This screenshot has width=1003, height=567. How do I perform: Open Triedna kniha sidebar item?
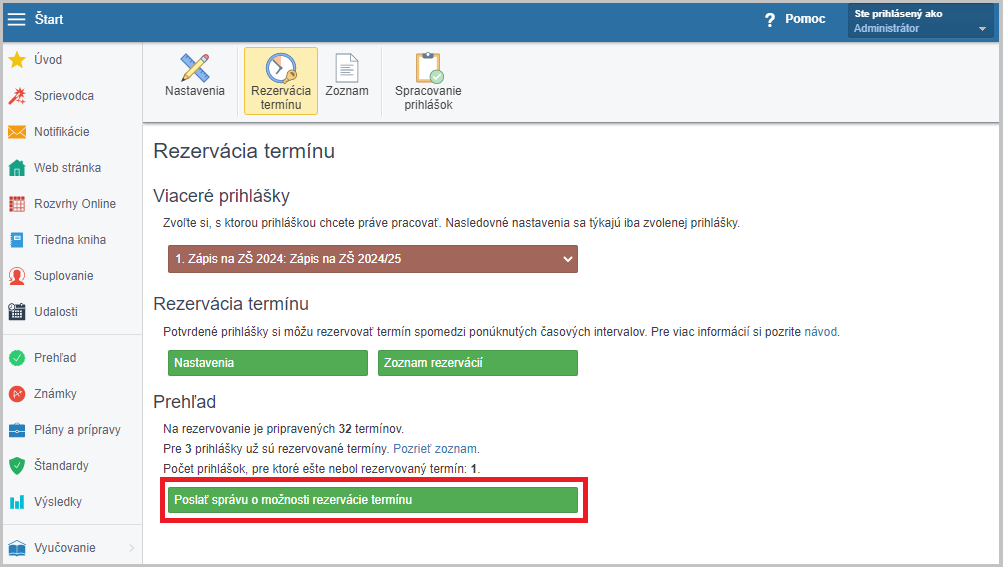[72, 240]
